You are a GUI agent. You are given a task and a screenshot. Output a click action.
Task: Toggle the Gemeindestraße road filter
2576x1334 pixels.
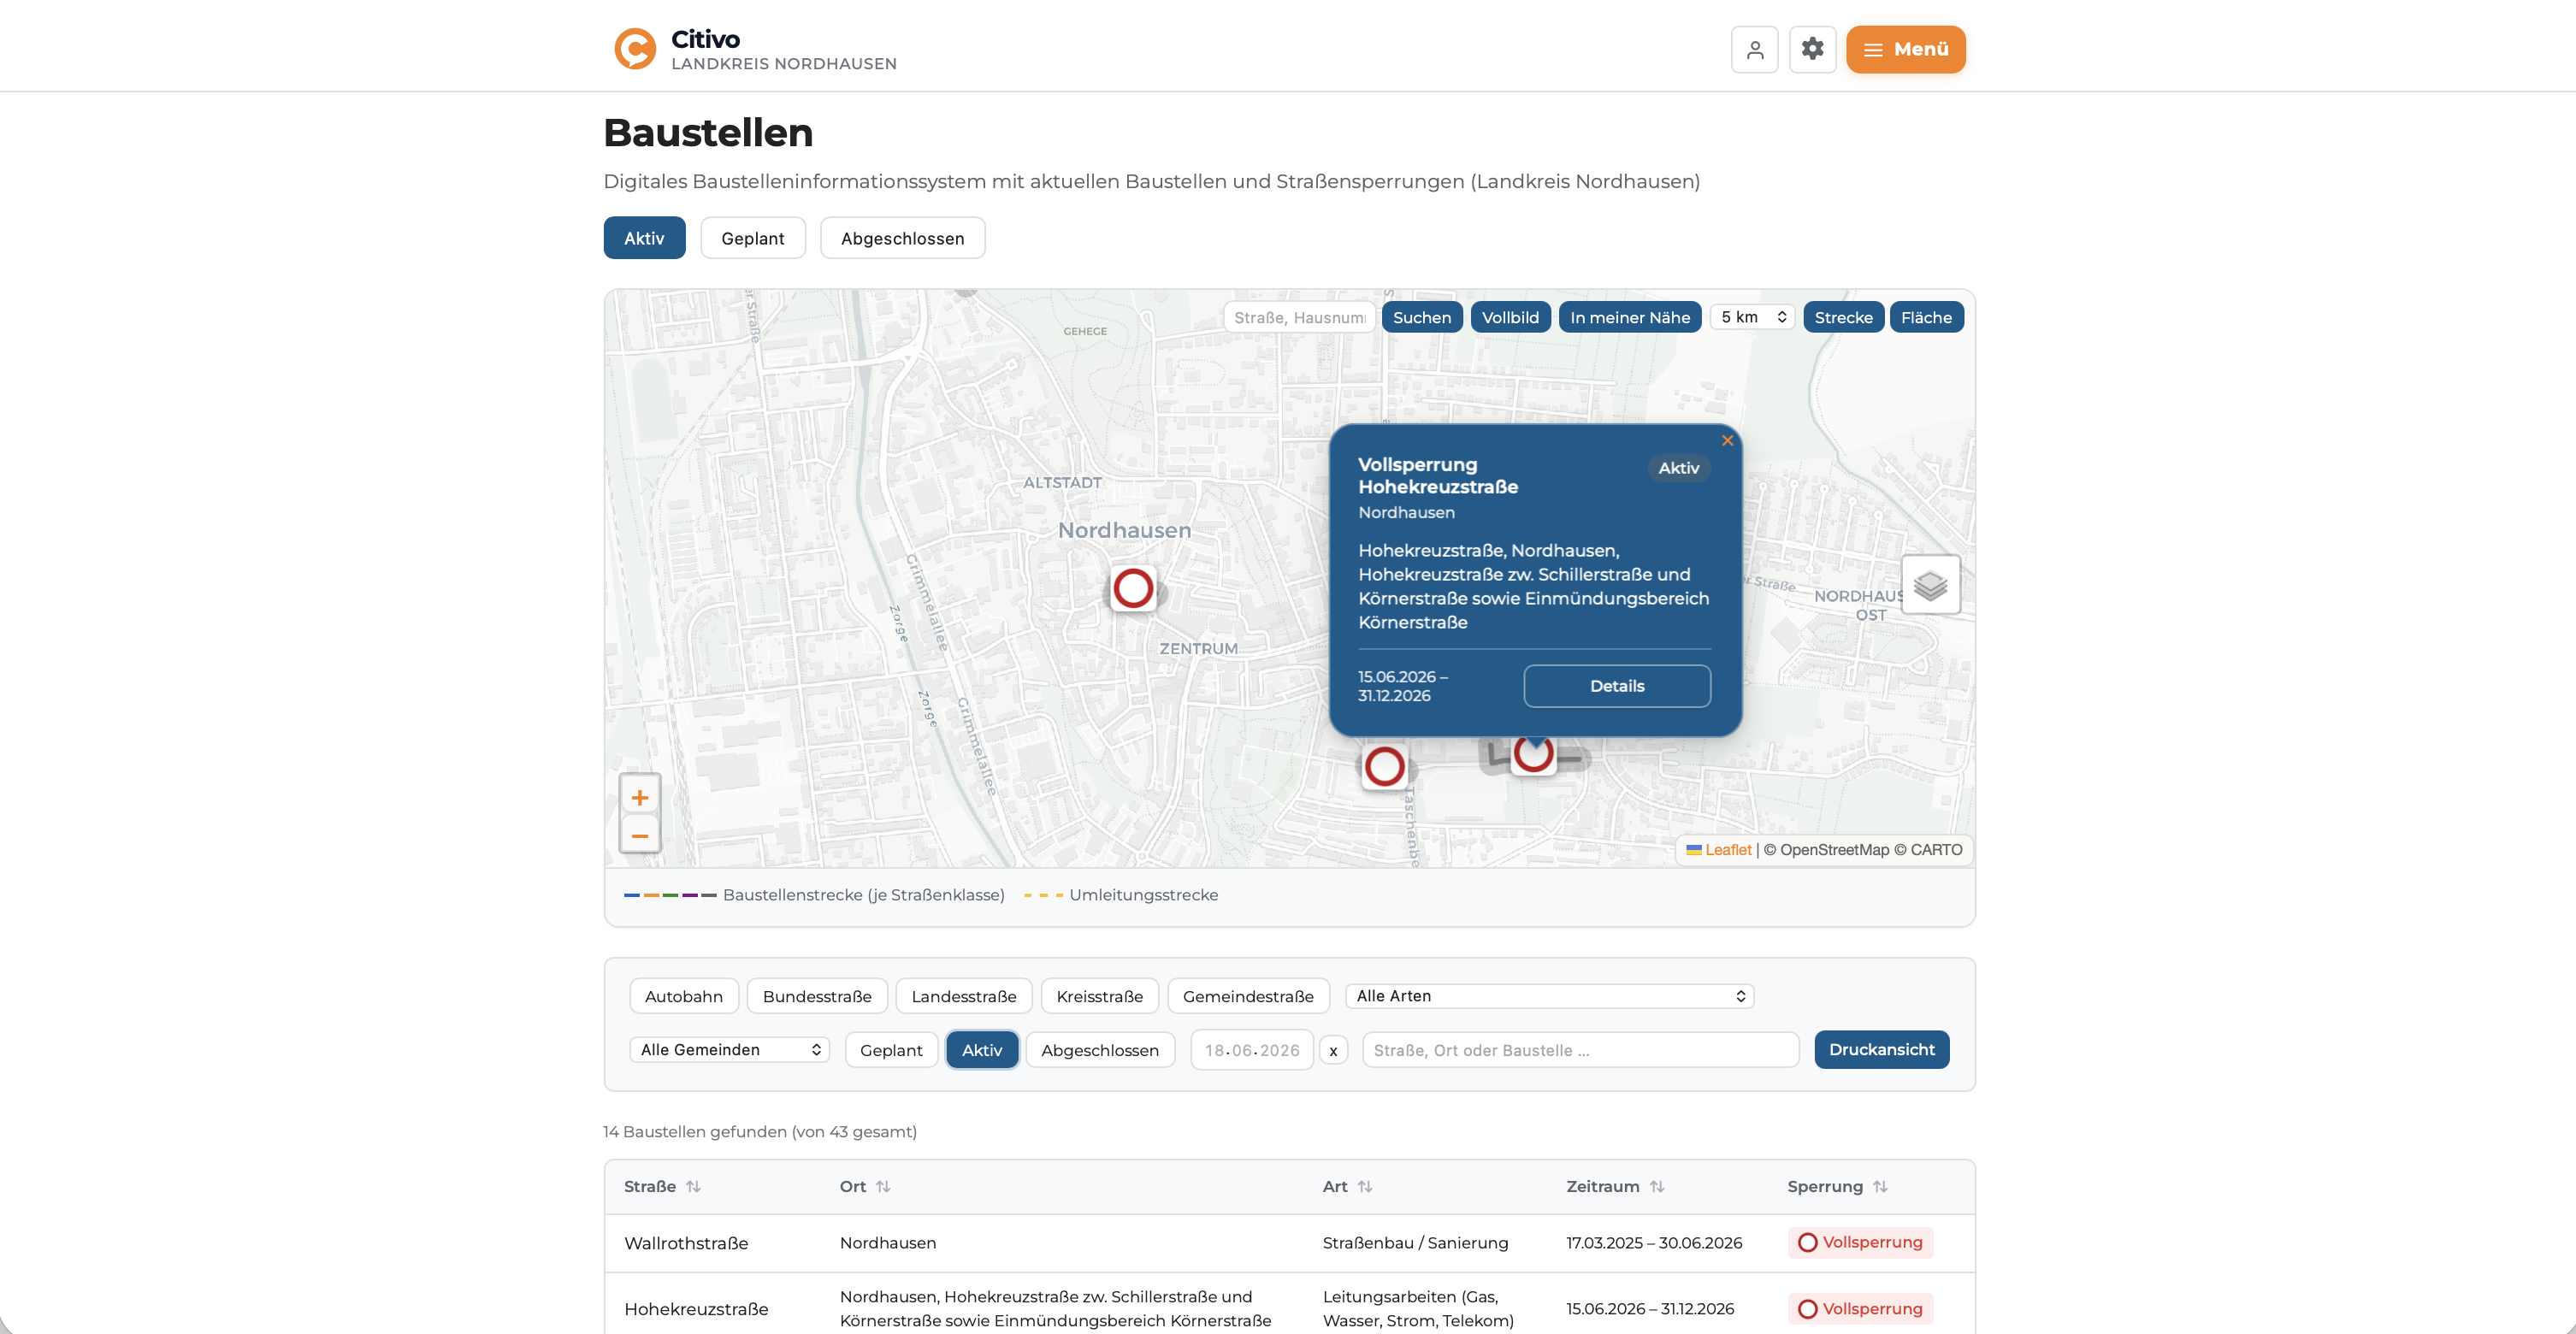click(1248, 996)
